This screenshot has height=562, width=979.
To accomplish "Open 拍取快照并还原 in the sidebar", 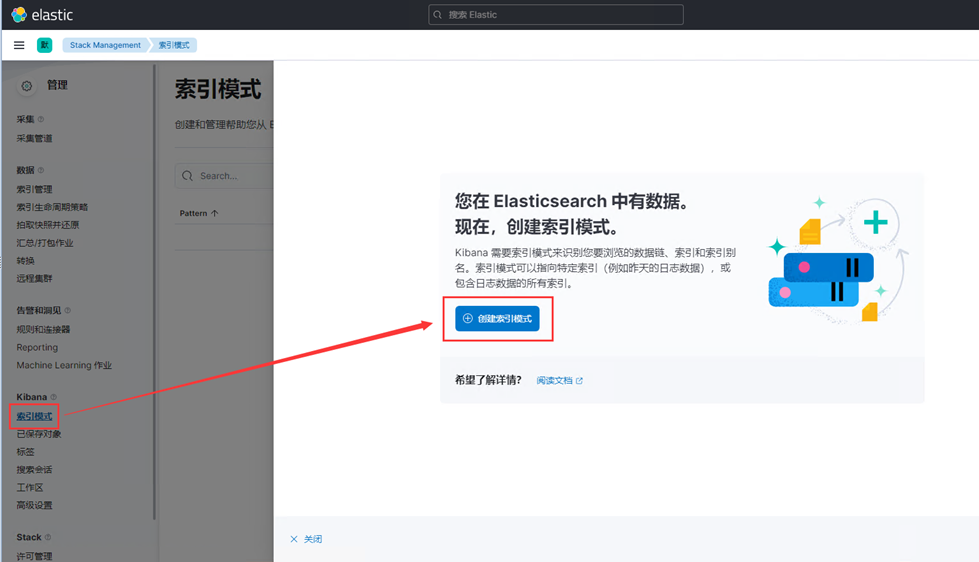I will click(x=47, y=225).
